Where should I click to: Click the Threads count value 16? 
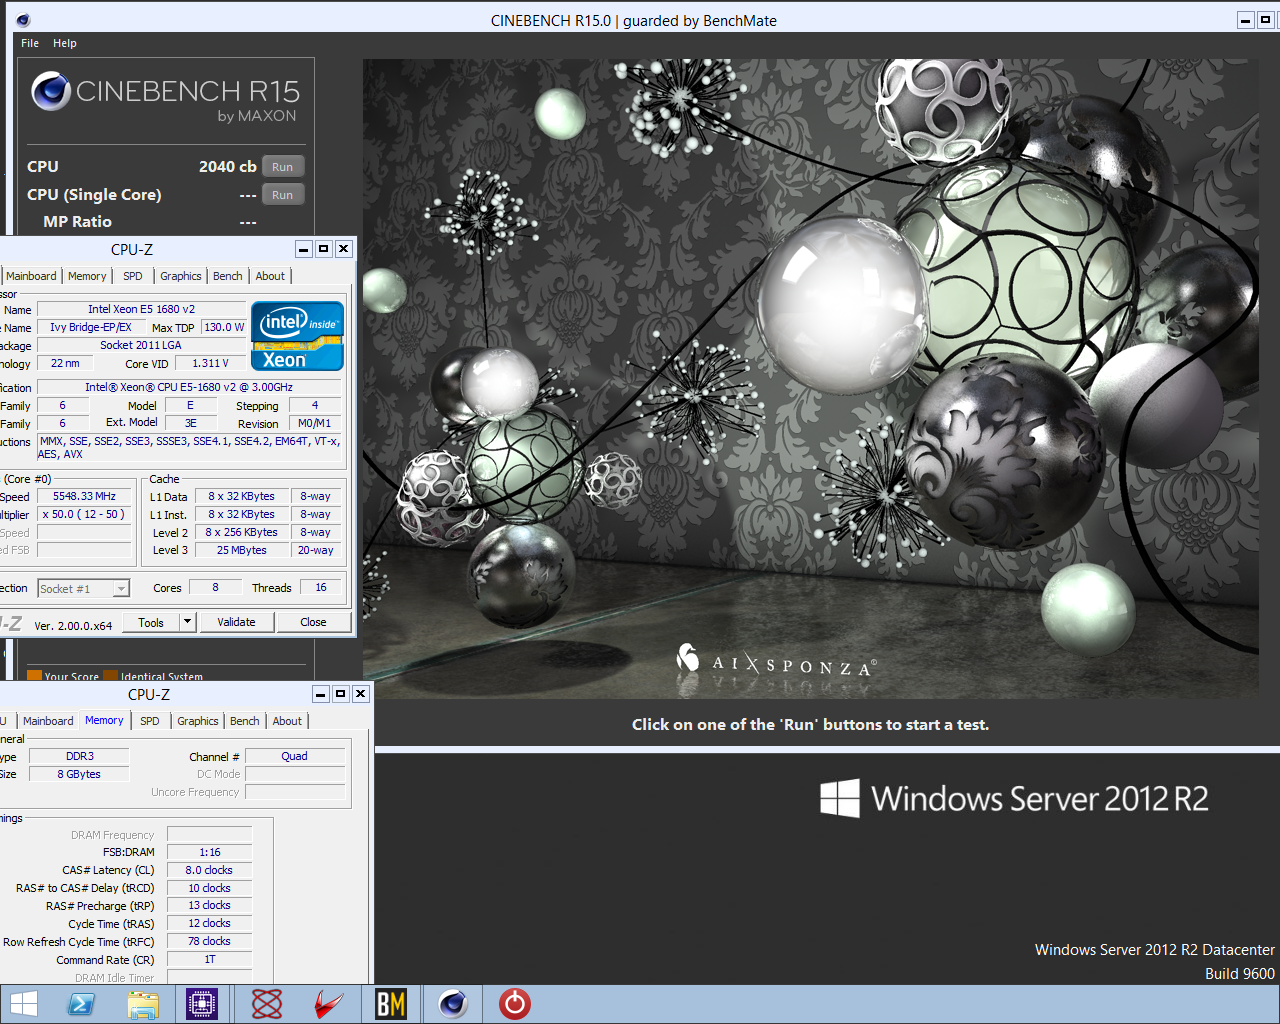321,587
